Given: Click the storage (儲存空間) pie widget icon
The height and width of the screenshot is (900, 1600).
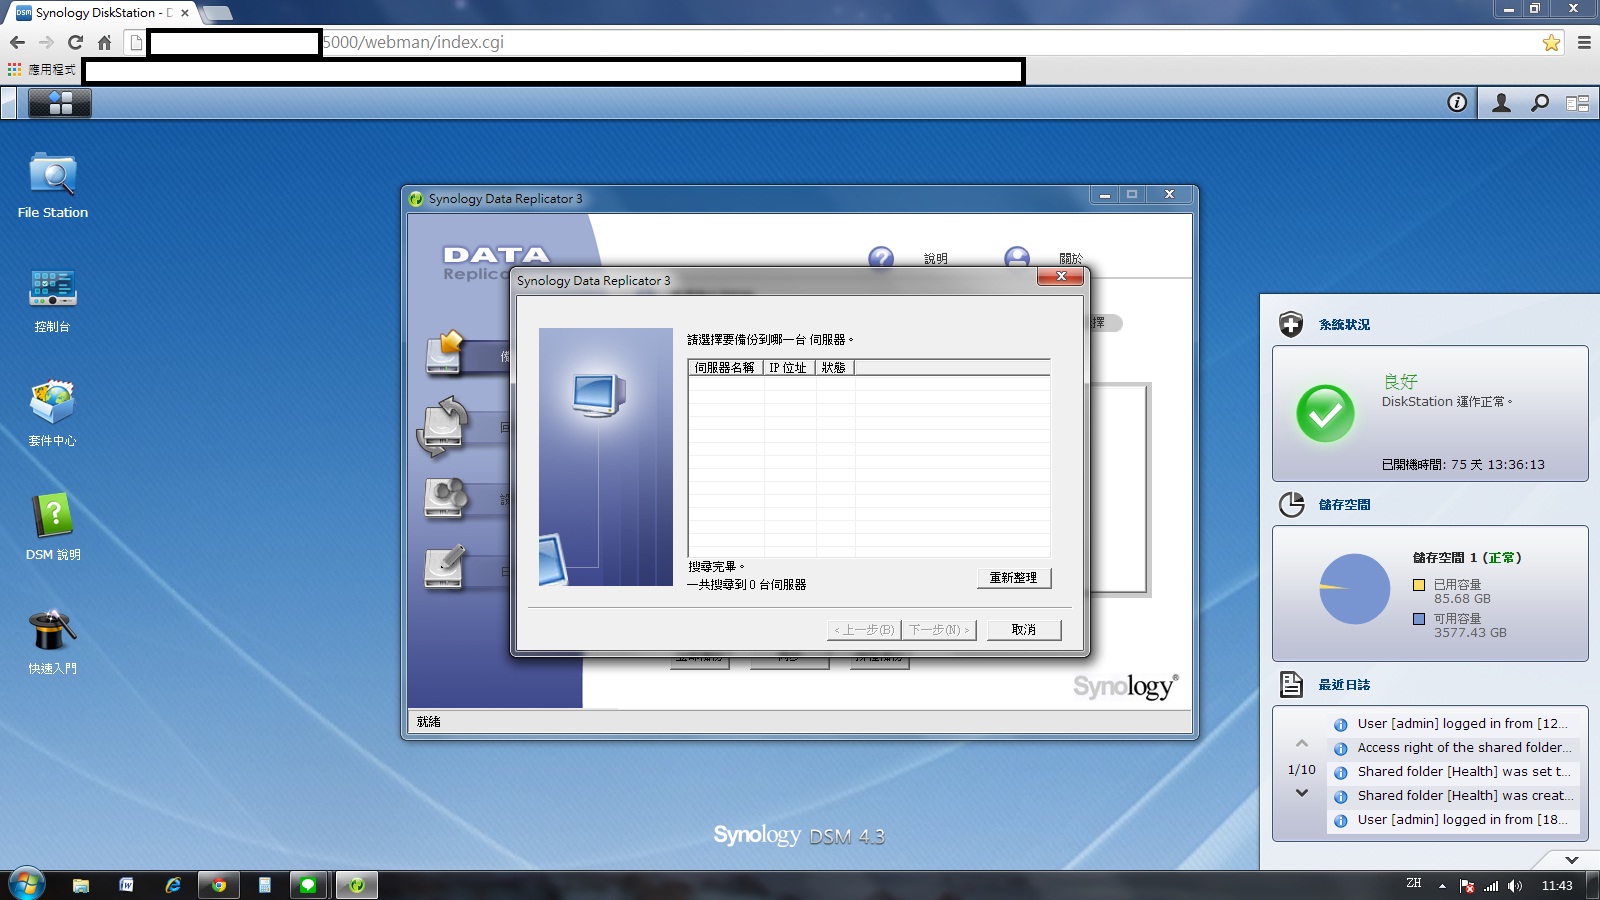Looking at the screenshot, I should point(1291,504).
